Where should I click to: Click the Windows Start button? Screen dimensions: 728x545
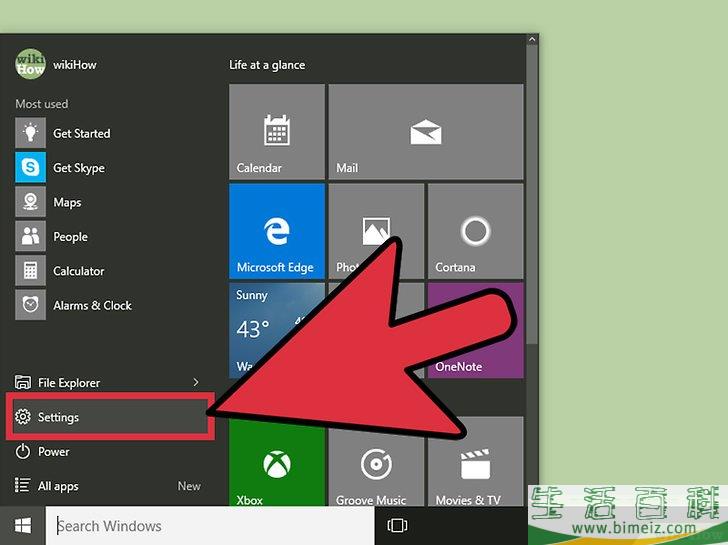point(23,526)
